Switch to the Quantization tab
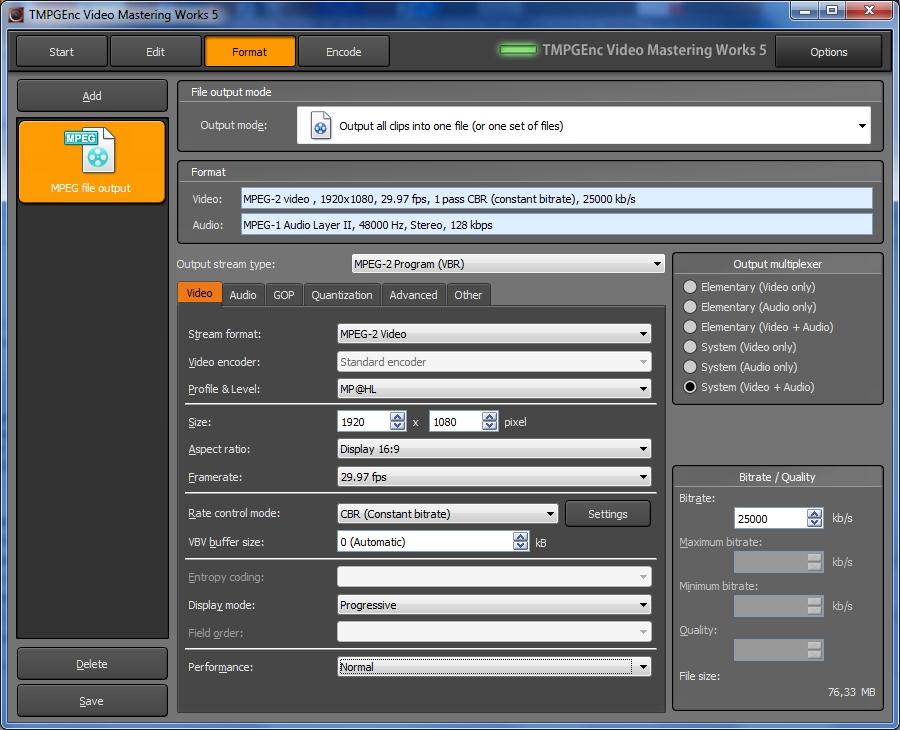This screenshot has width=900, height=730. click(342, 295)
